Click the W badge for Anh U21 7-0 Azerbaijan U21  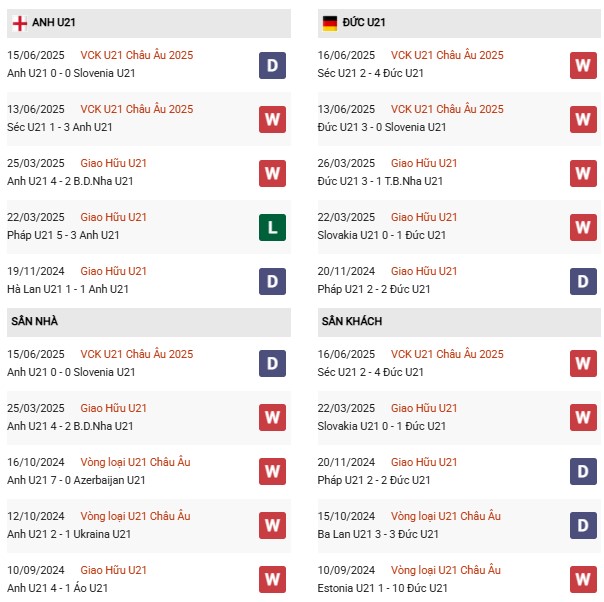[272, 470]
